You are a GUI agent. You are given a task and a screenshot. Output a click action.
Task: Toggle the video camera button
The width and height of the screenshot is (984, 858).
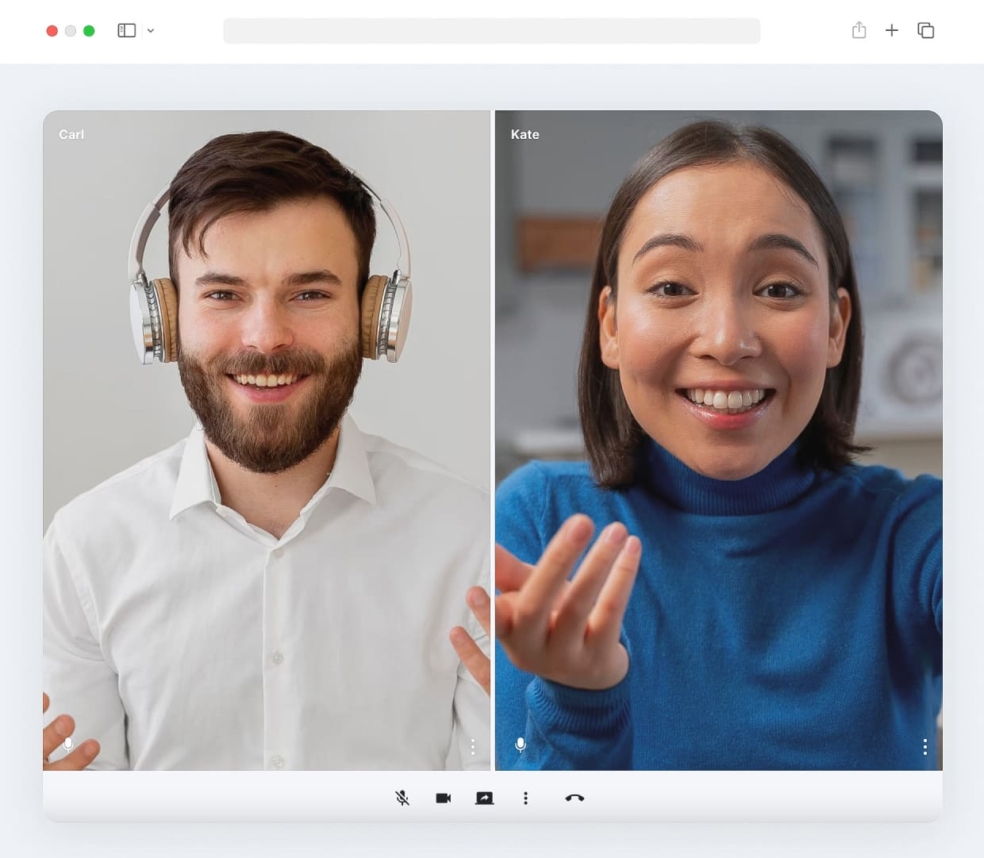point(443,798)
